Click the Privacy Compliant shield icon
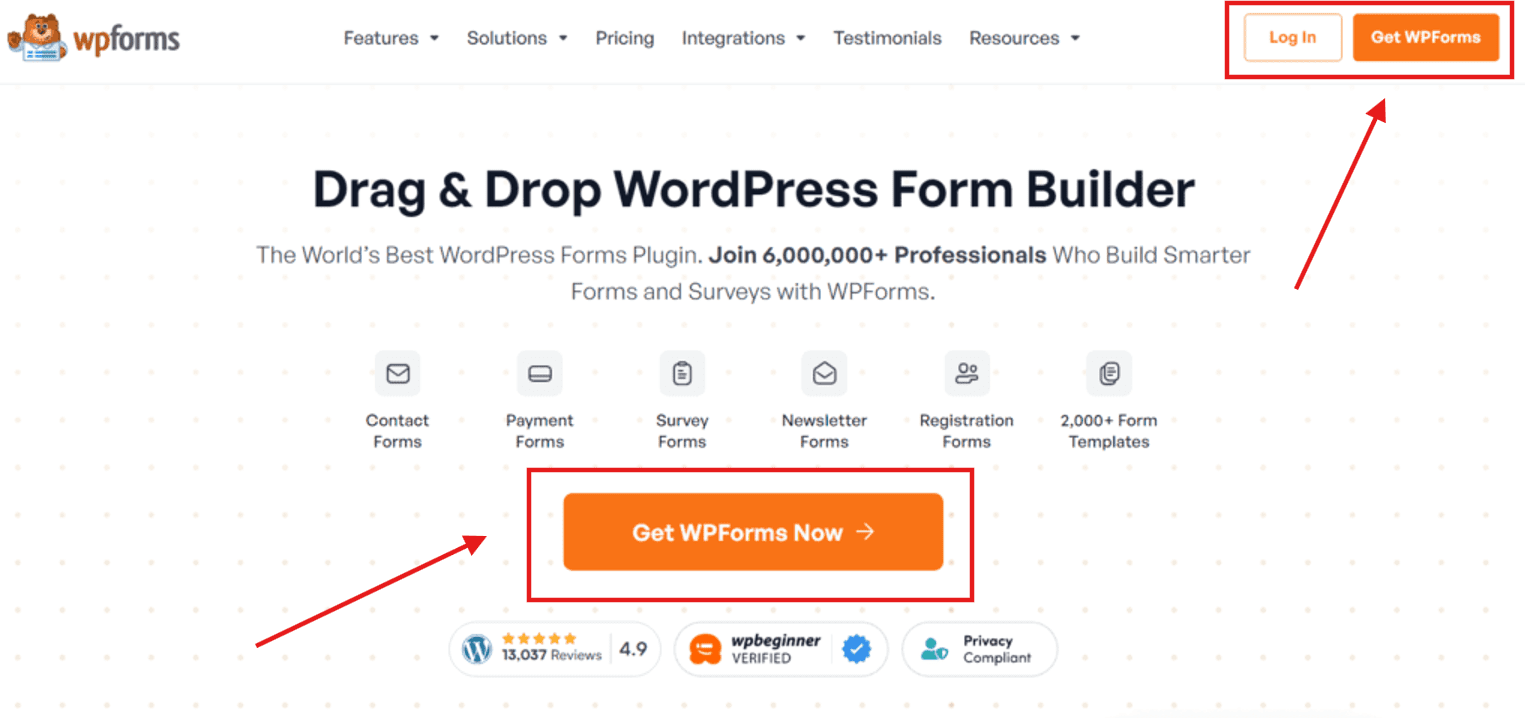1525x718 pixels. click(935, 649)
